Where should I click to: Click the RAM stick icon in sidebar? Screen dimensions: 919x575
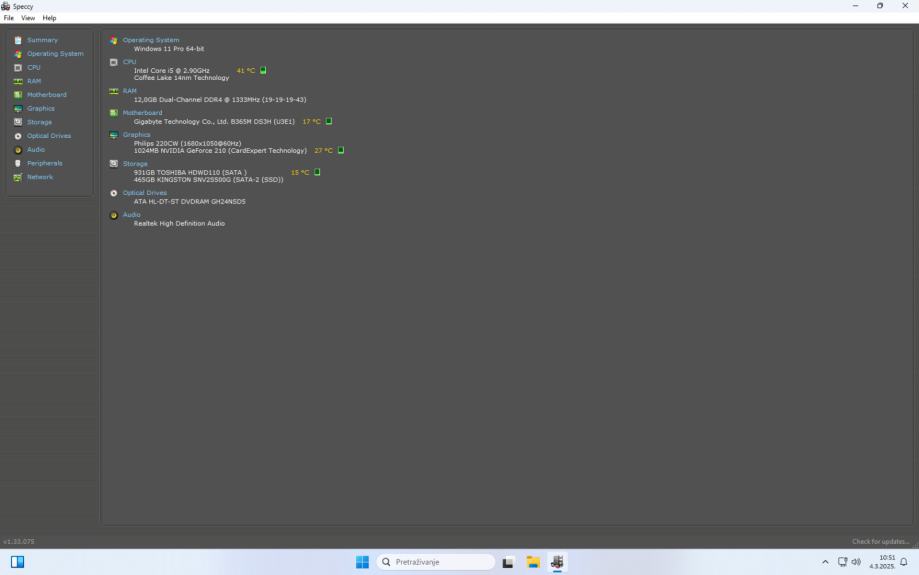18,81
